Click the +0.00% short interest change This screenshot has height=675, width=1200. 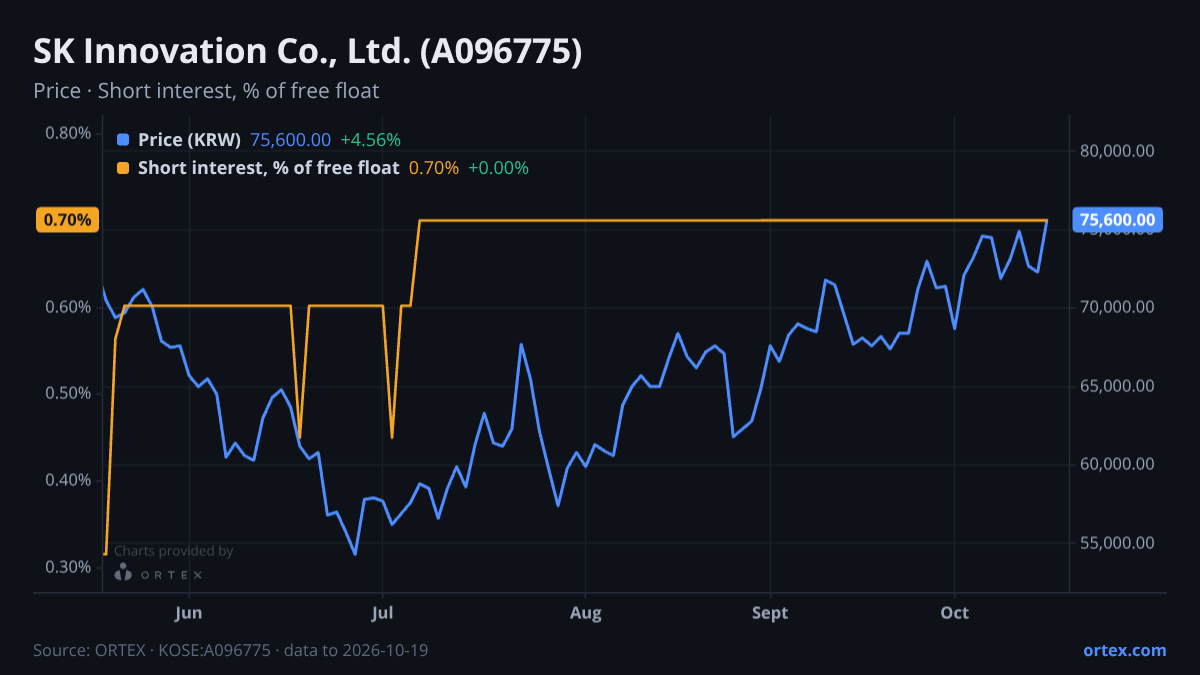pos(498,168)
